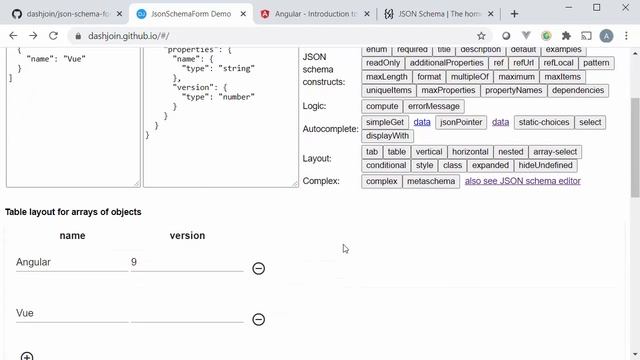Load the multipleOf example
640x360 pixels.
tap(469, 77)
